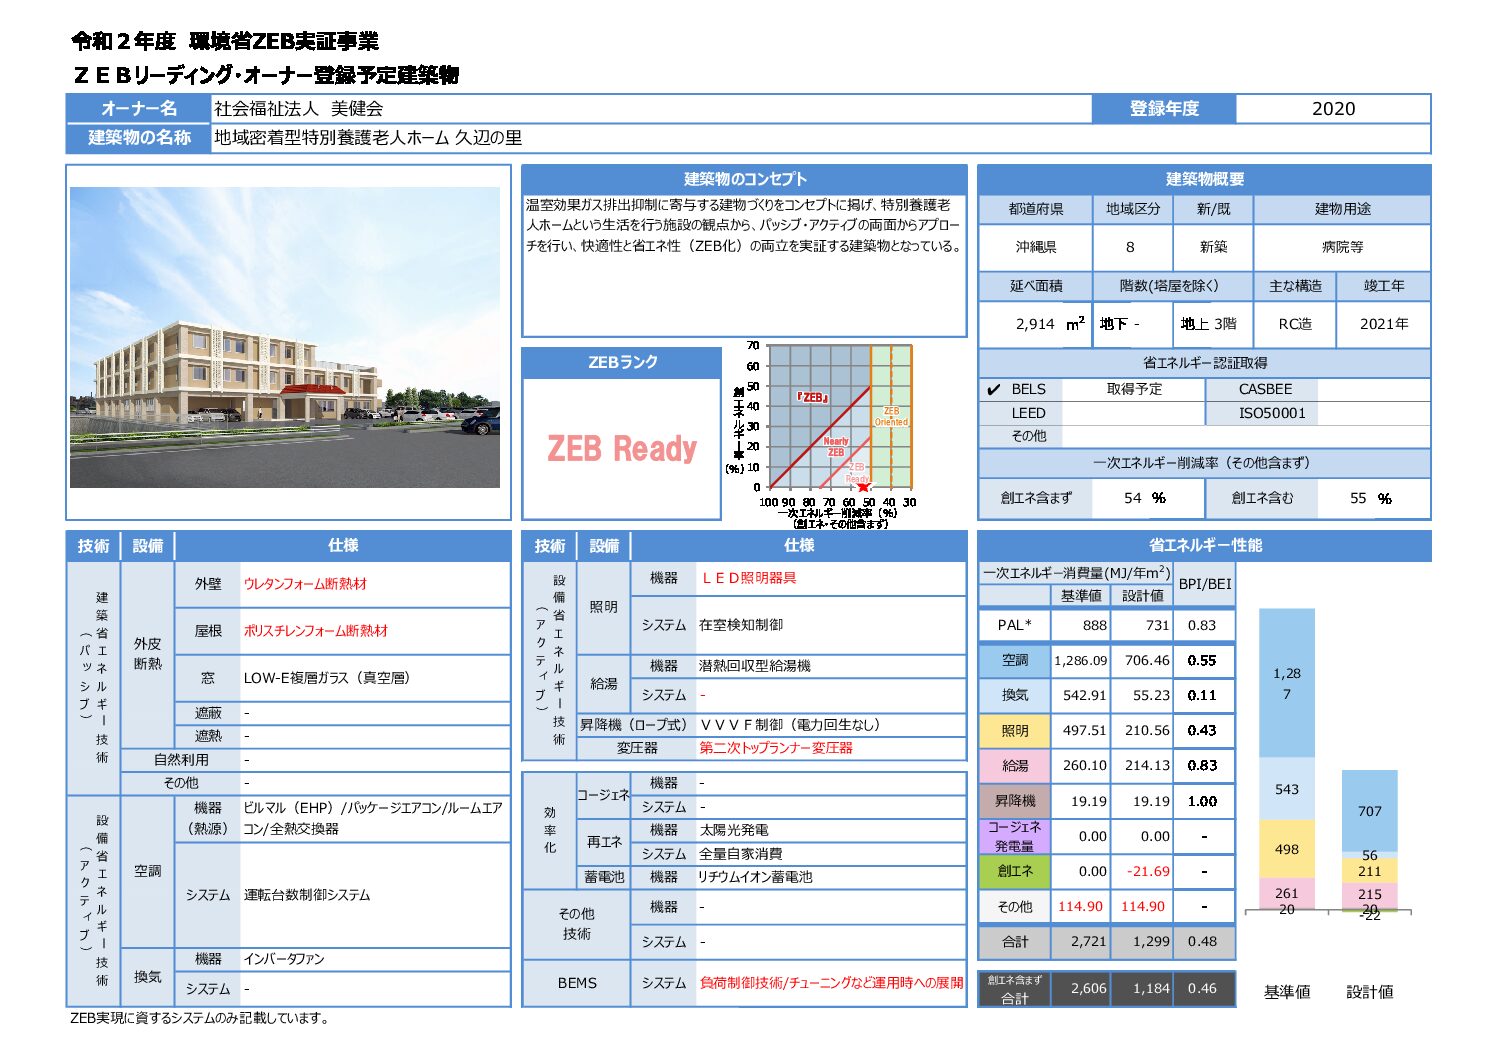
Task: Select the LEED certification cell
Action: coord(1028,413)
